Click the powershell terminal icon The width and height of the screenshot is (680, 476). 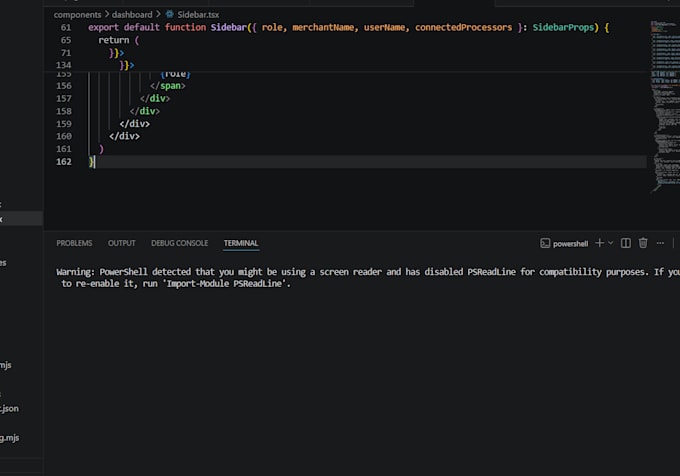click(x=545, y=243)
